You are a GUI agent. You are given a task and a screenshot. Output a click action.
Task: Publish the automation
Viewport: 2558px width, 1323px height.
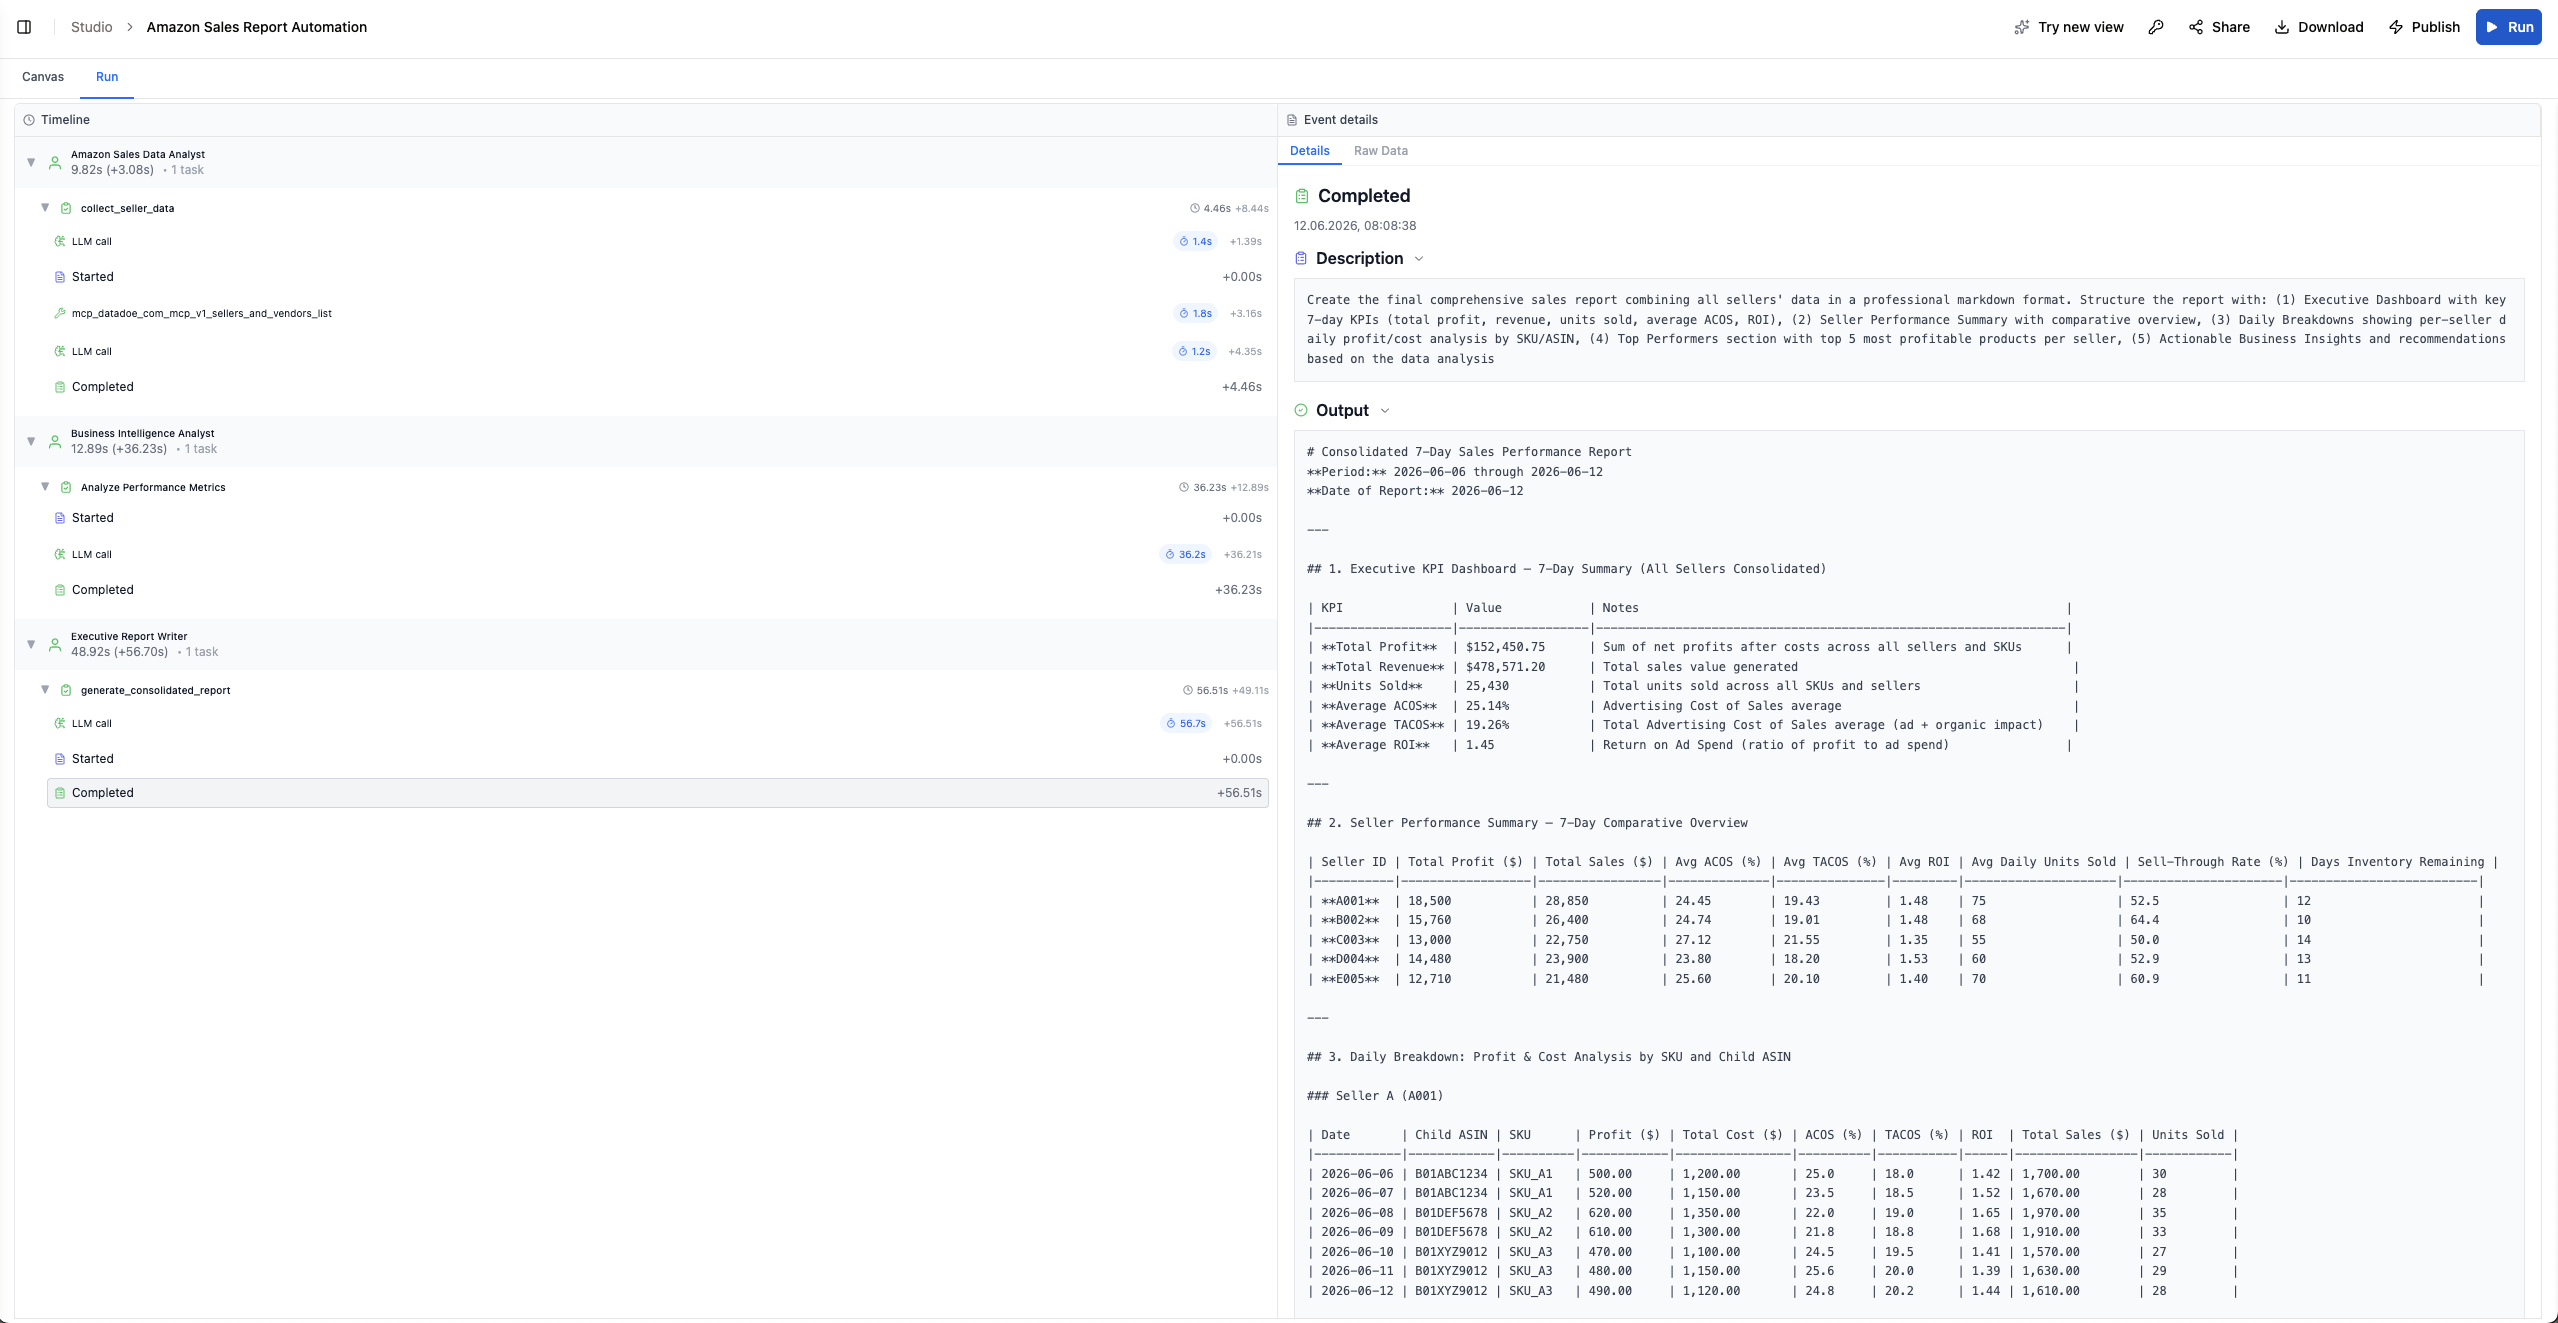tap(2424, 27)
